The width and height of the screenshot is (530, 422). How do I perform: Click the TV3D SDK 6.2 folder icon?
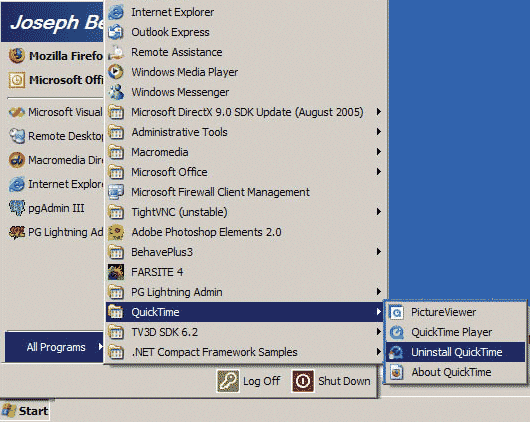(116, 332)
